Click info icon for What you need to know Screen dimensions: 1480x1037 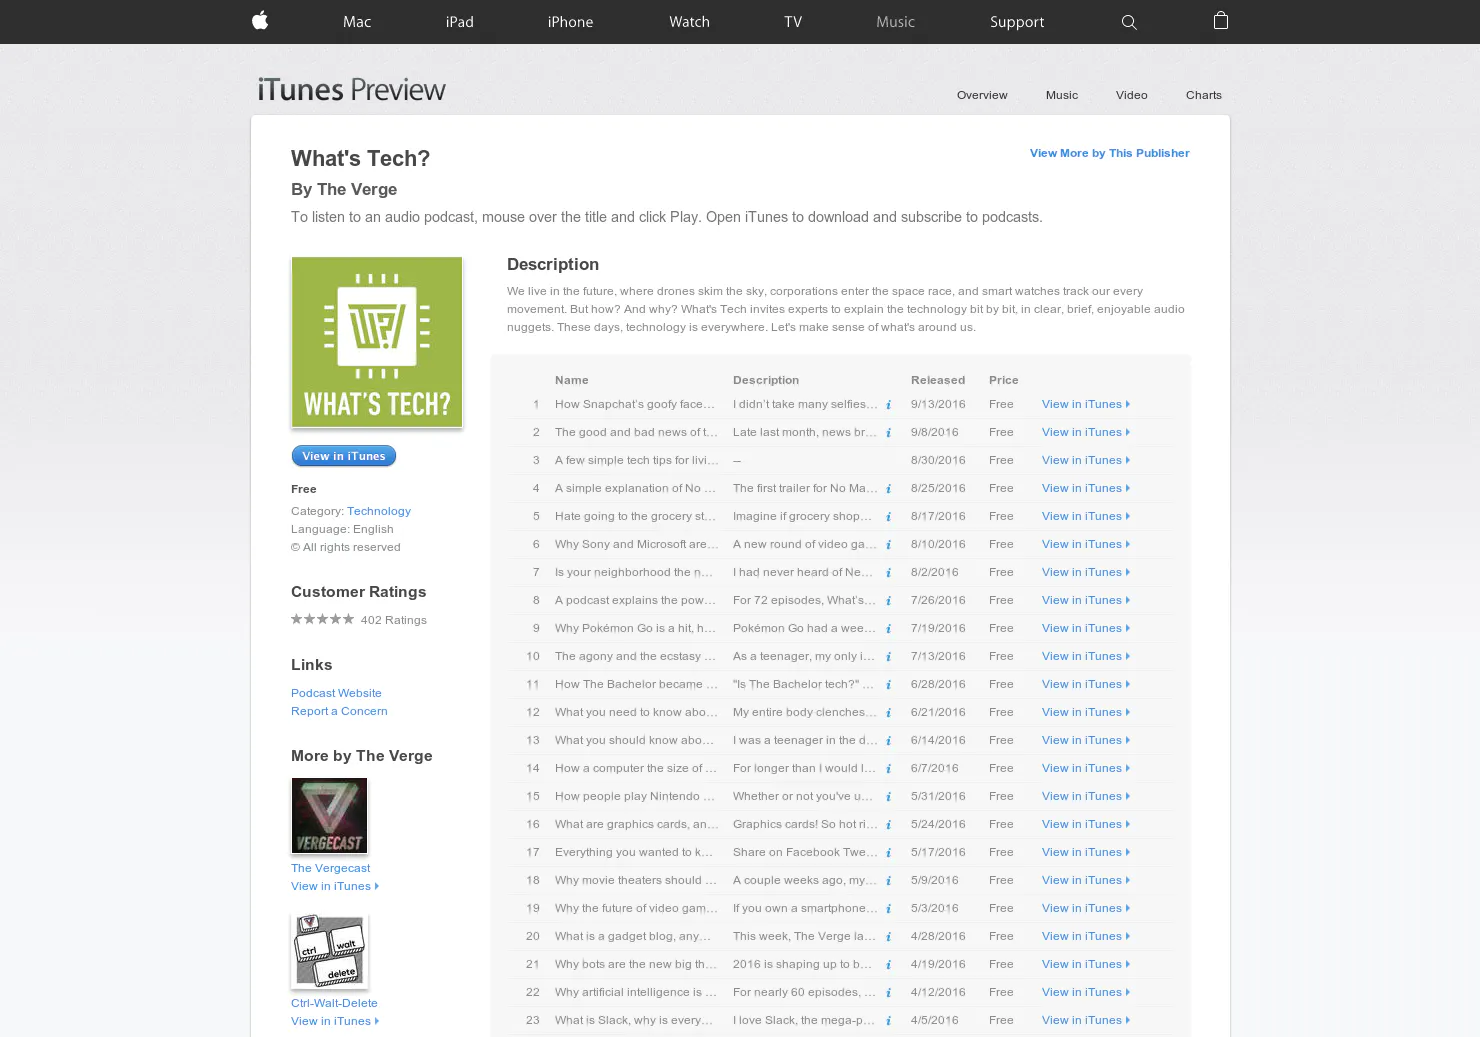tap(888, 713)
